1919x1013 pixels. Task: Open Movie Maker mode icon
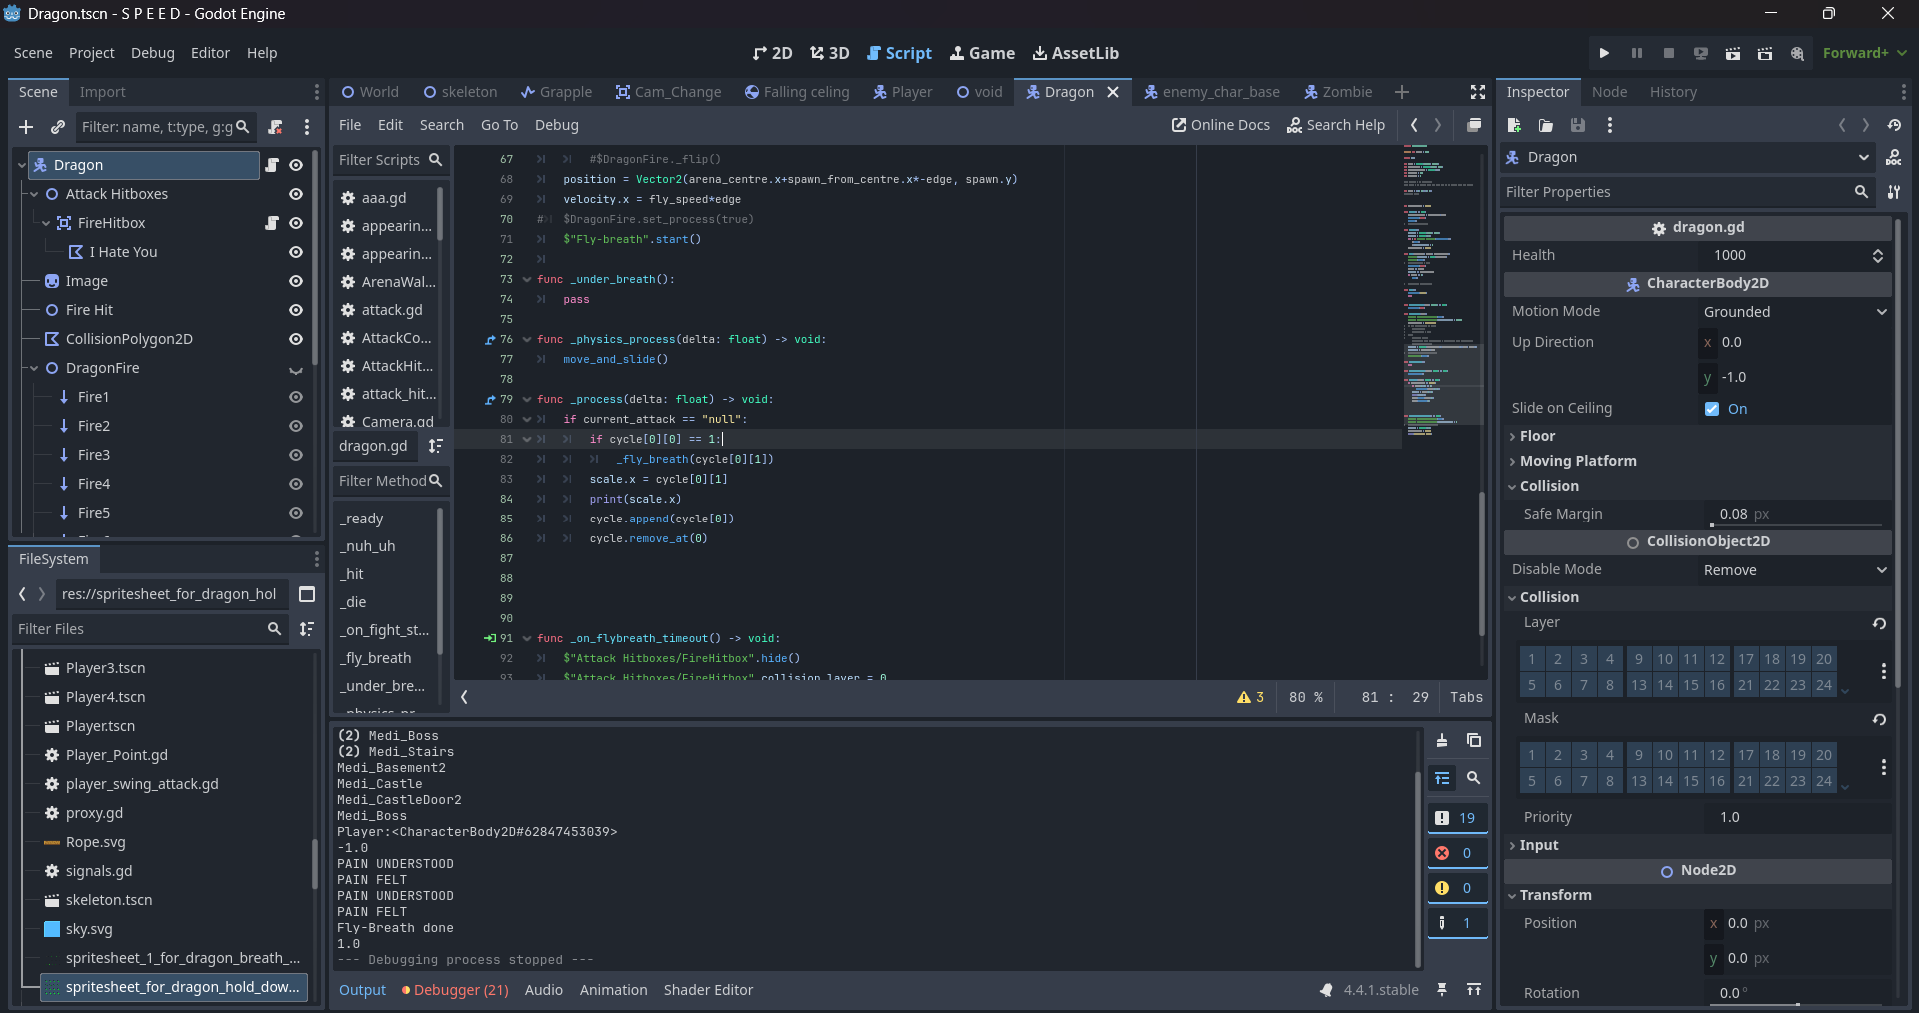click(1797, 53)
